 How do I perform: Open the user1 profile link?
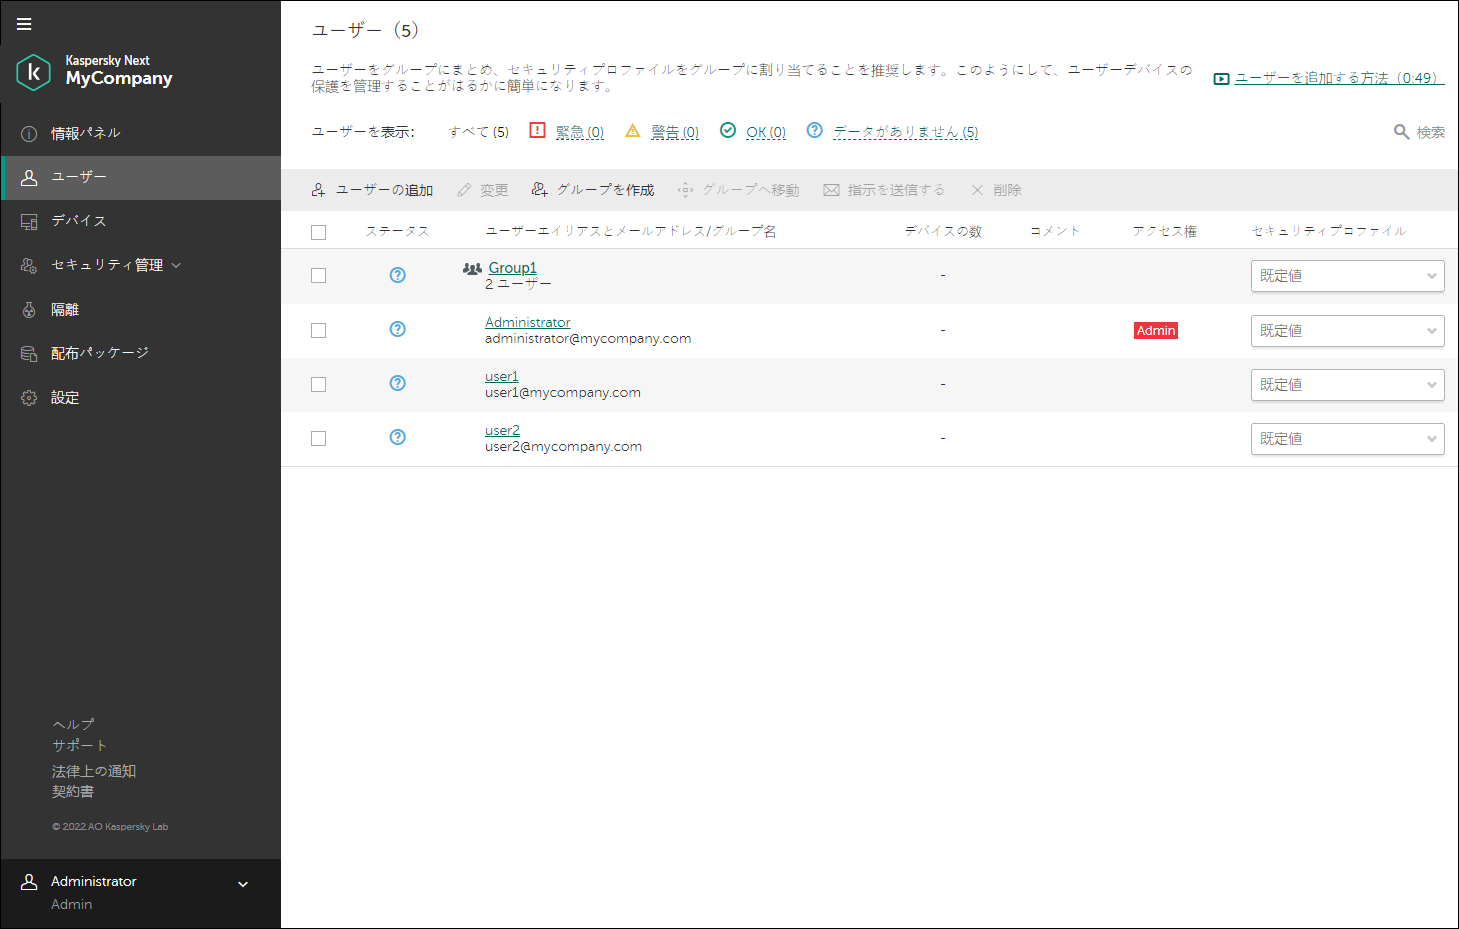click(x=502, y=376)
